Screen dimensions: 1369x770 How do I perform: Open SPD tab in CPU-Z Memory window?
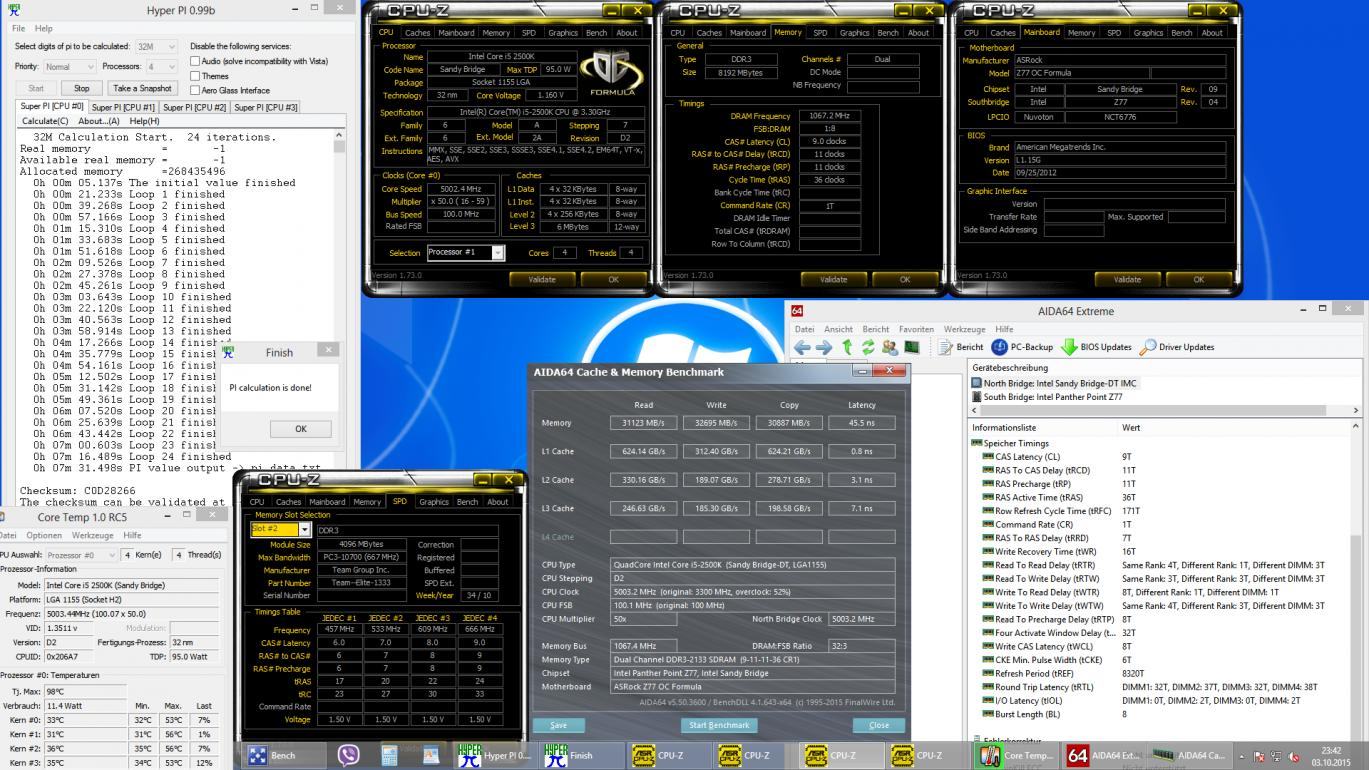(x=820, y=32)
